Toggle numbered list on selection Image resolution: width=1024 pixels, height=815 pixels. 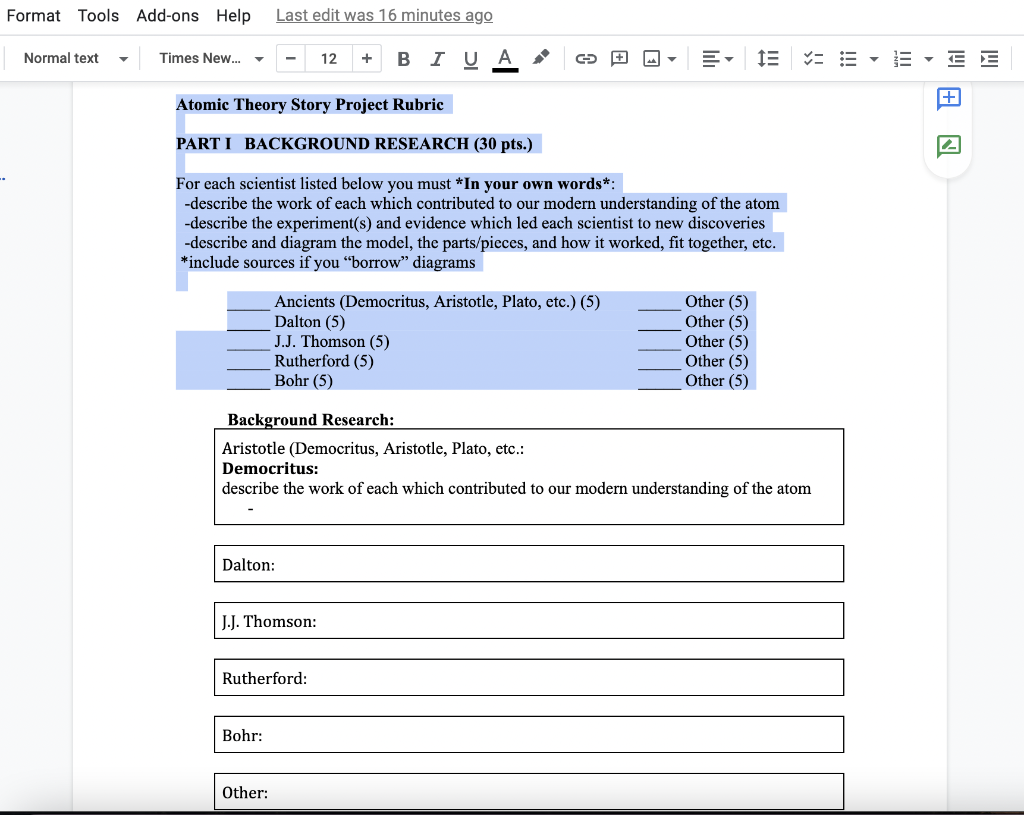[x=903, y=59]
